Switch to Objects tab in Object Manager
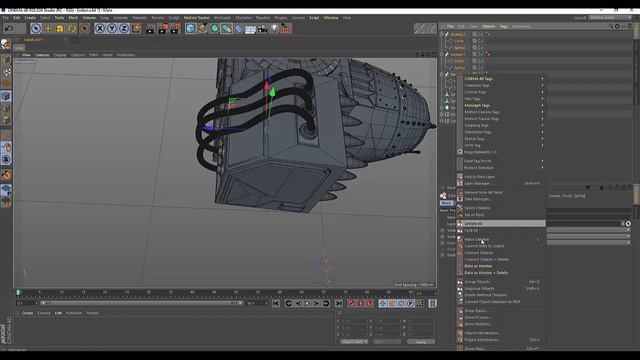 pos(489,27)
